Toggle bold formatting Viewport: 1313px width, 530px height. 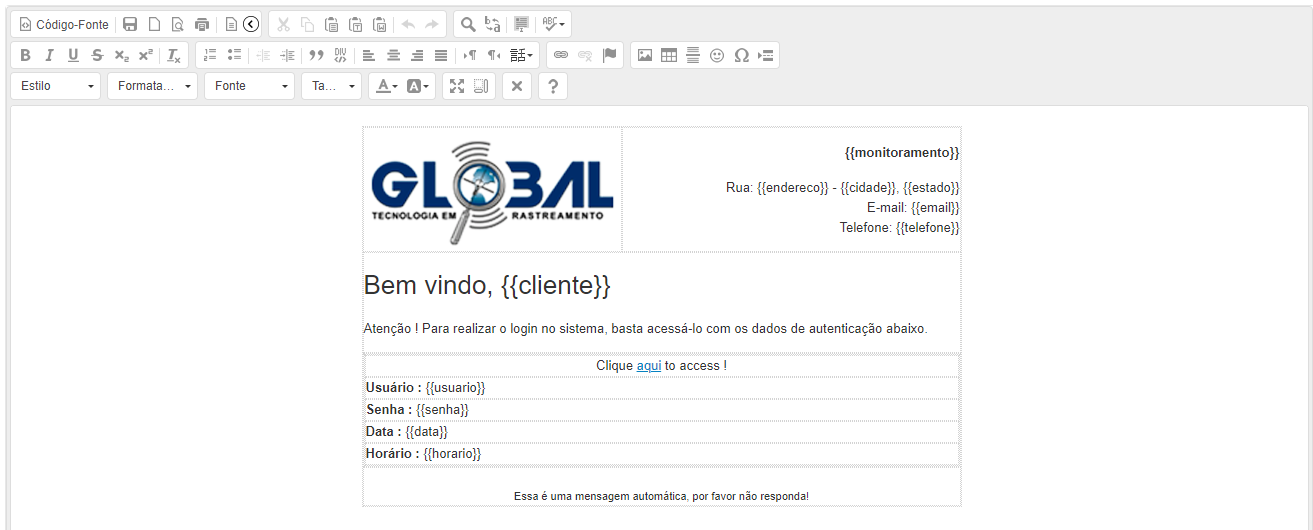[x=26, y=55]
